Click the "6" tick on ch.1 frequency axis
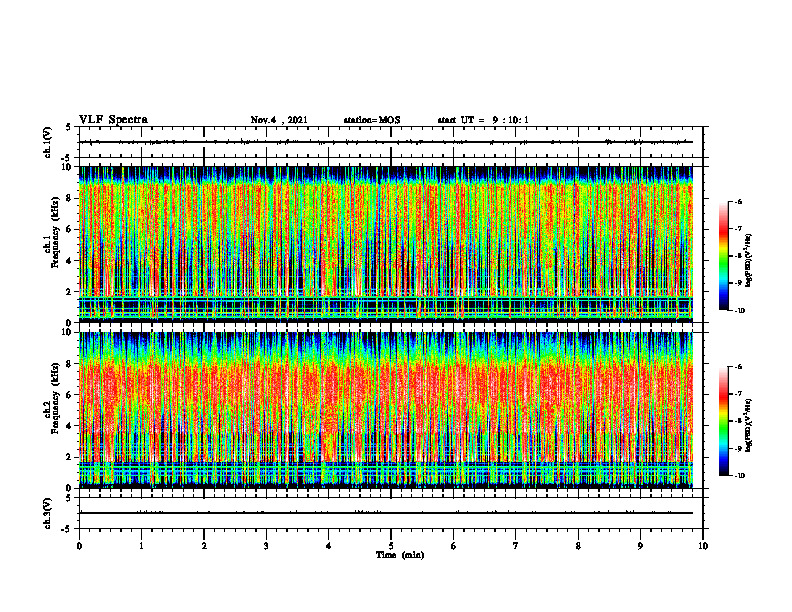 [x=70, y=229]
